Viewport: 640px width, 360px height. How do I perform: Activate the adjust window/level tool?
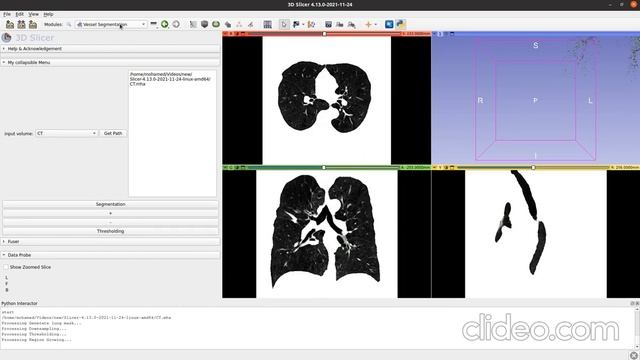click(x=311, y=24)
